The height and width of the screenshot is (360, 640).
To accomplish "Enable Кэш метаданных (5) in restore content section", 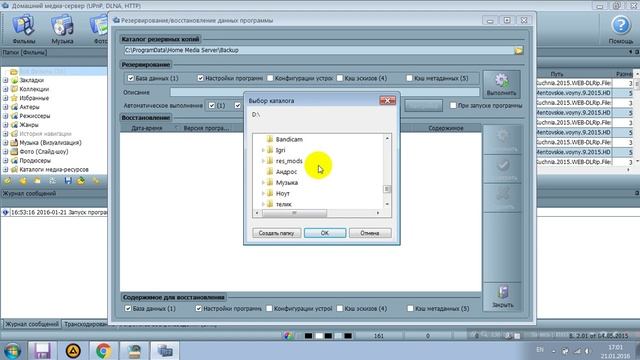I will pyautogui.click(x=410, y=309).
